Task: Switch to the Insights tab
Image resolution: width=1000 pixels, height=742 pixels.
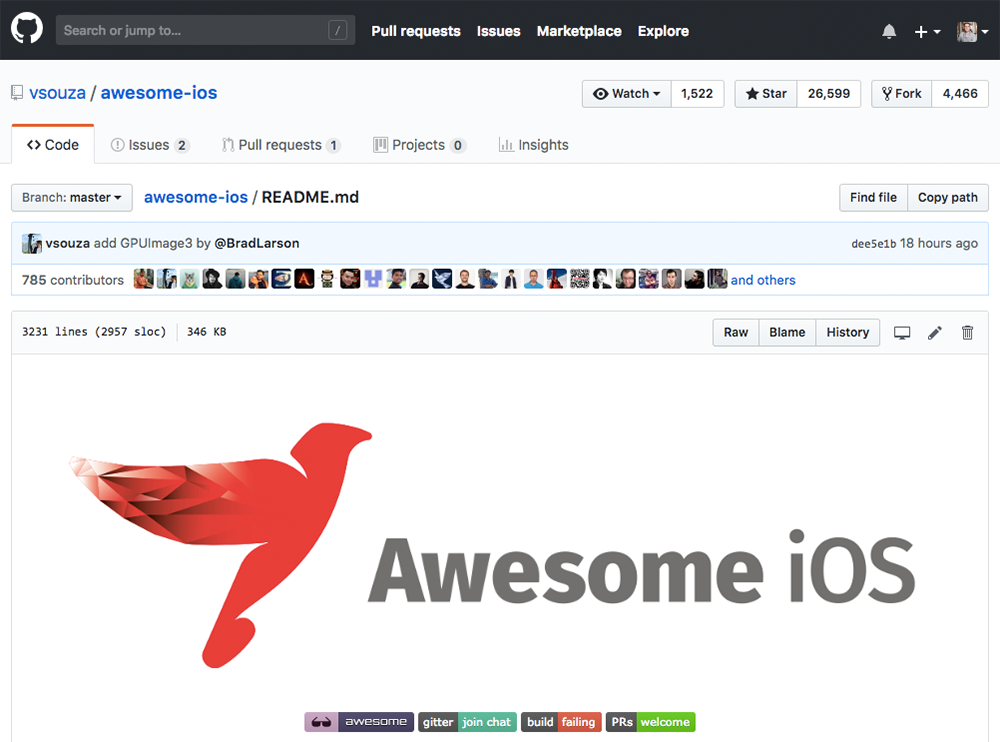Action: coord(533,145)
